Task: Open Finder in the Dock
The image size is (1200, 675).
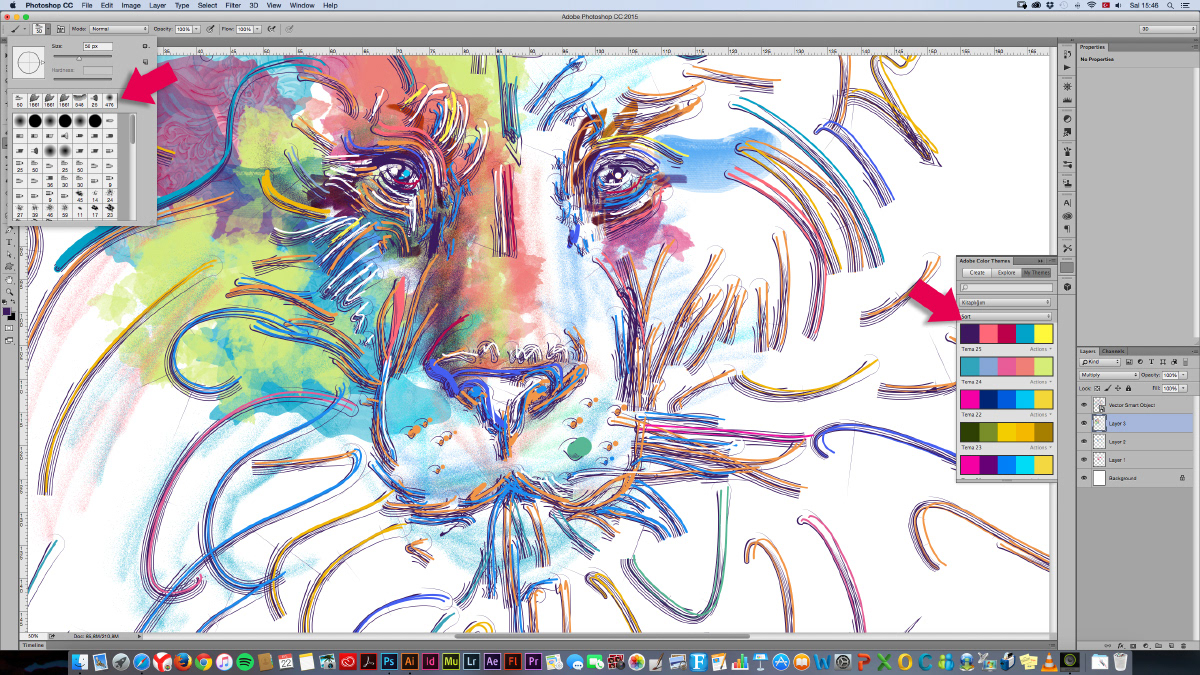Action: tap(79, 661)
